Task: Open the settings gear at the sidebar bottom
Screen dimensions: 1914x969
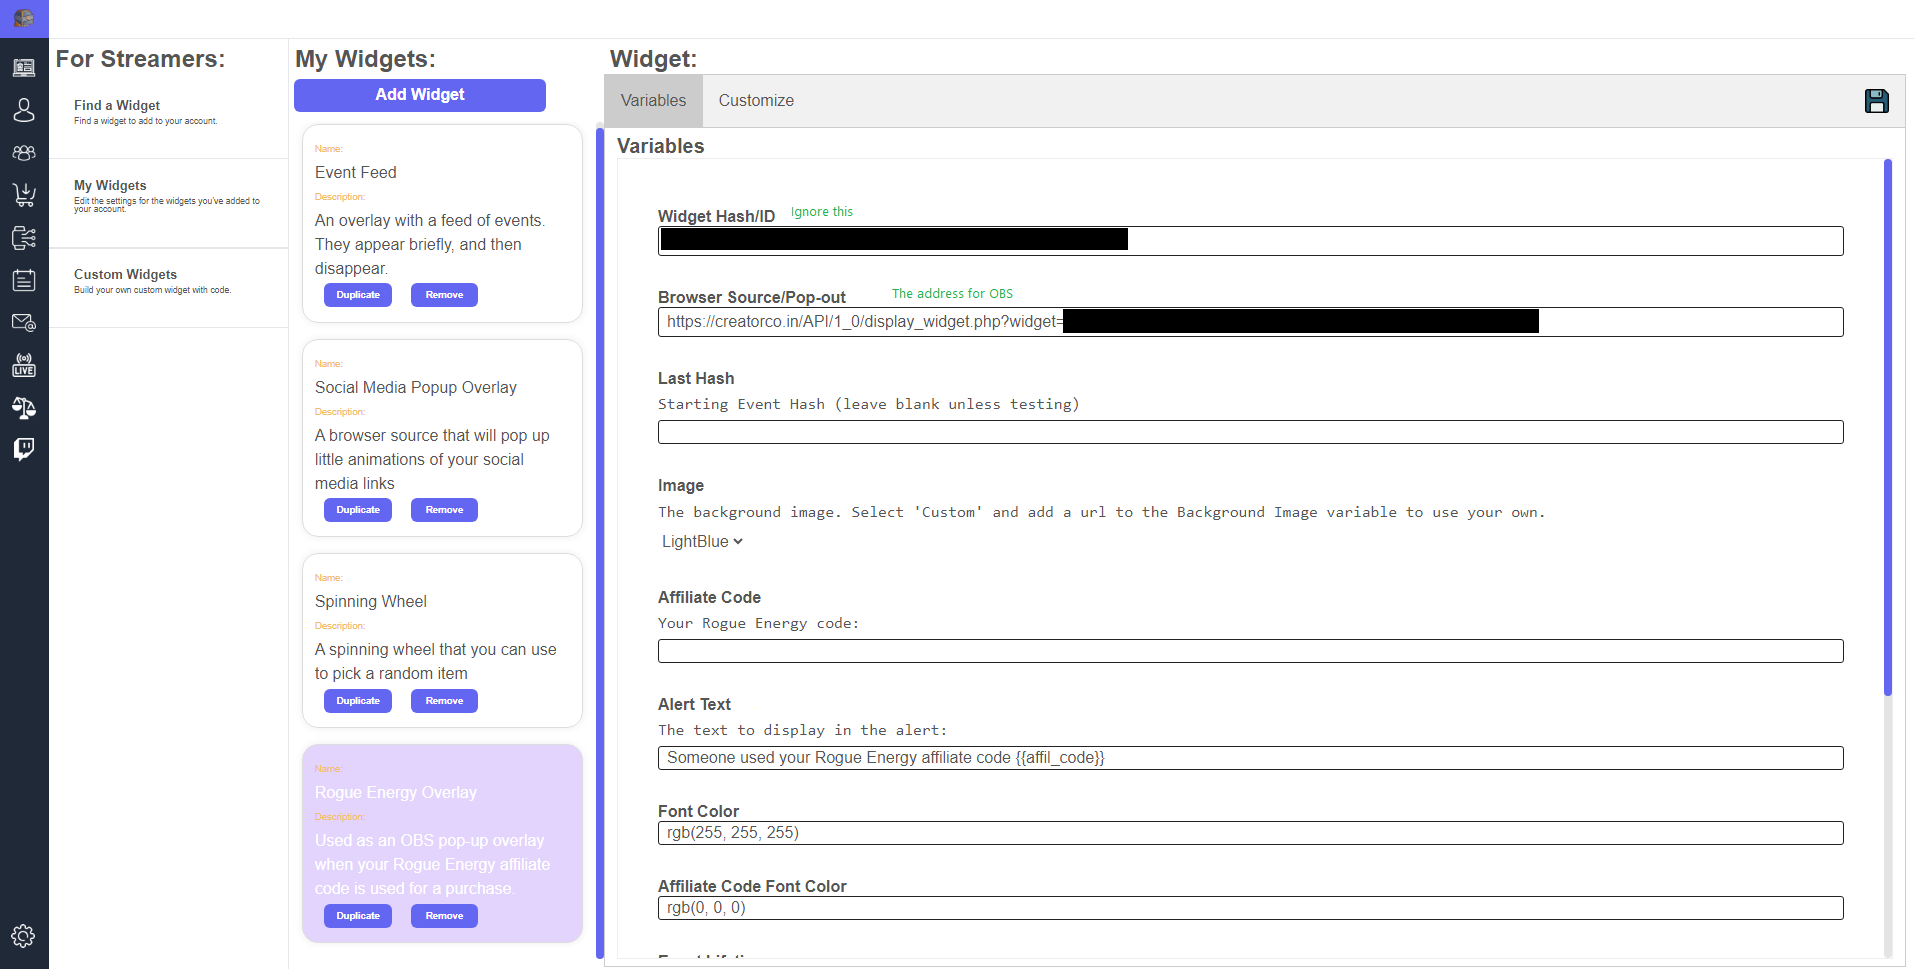Action: point(24,936)
